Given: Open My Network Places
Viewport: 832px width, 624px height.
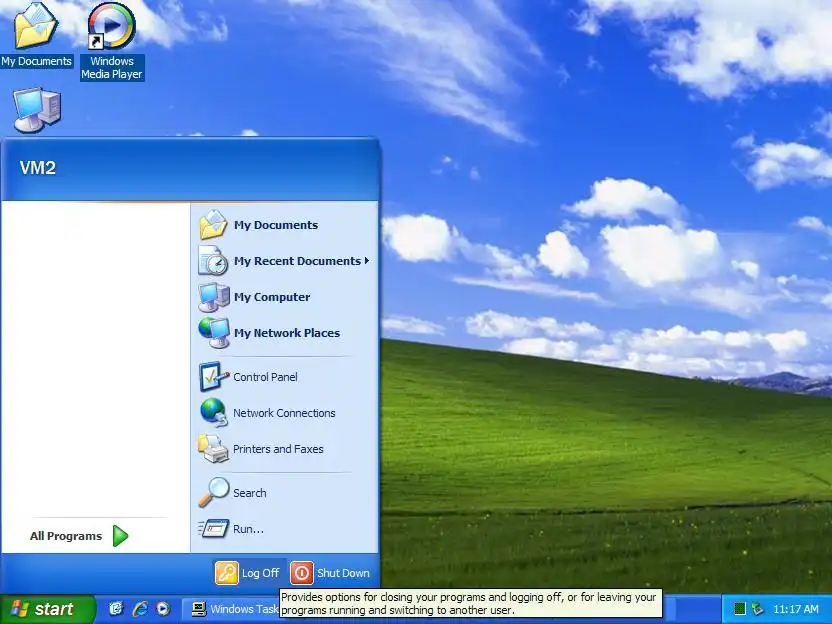Looking at the screenshot, I should click(x=285, y=333).
